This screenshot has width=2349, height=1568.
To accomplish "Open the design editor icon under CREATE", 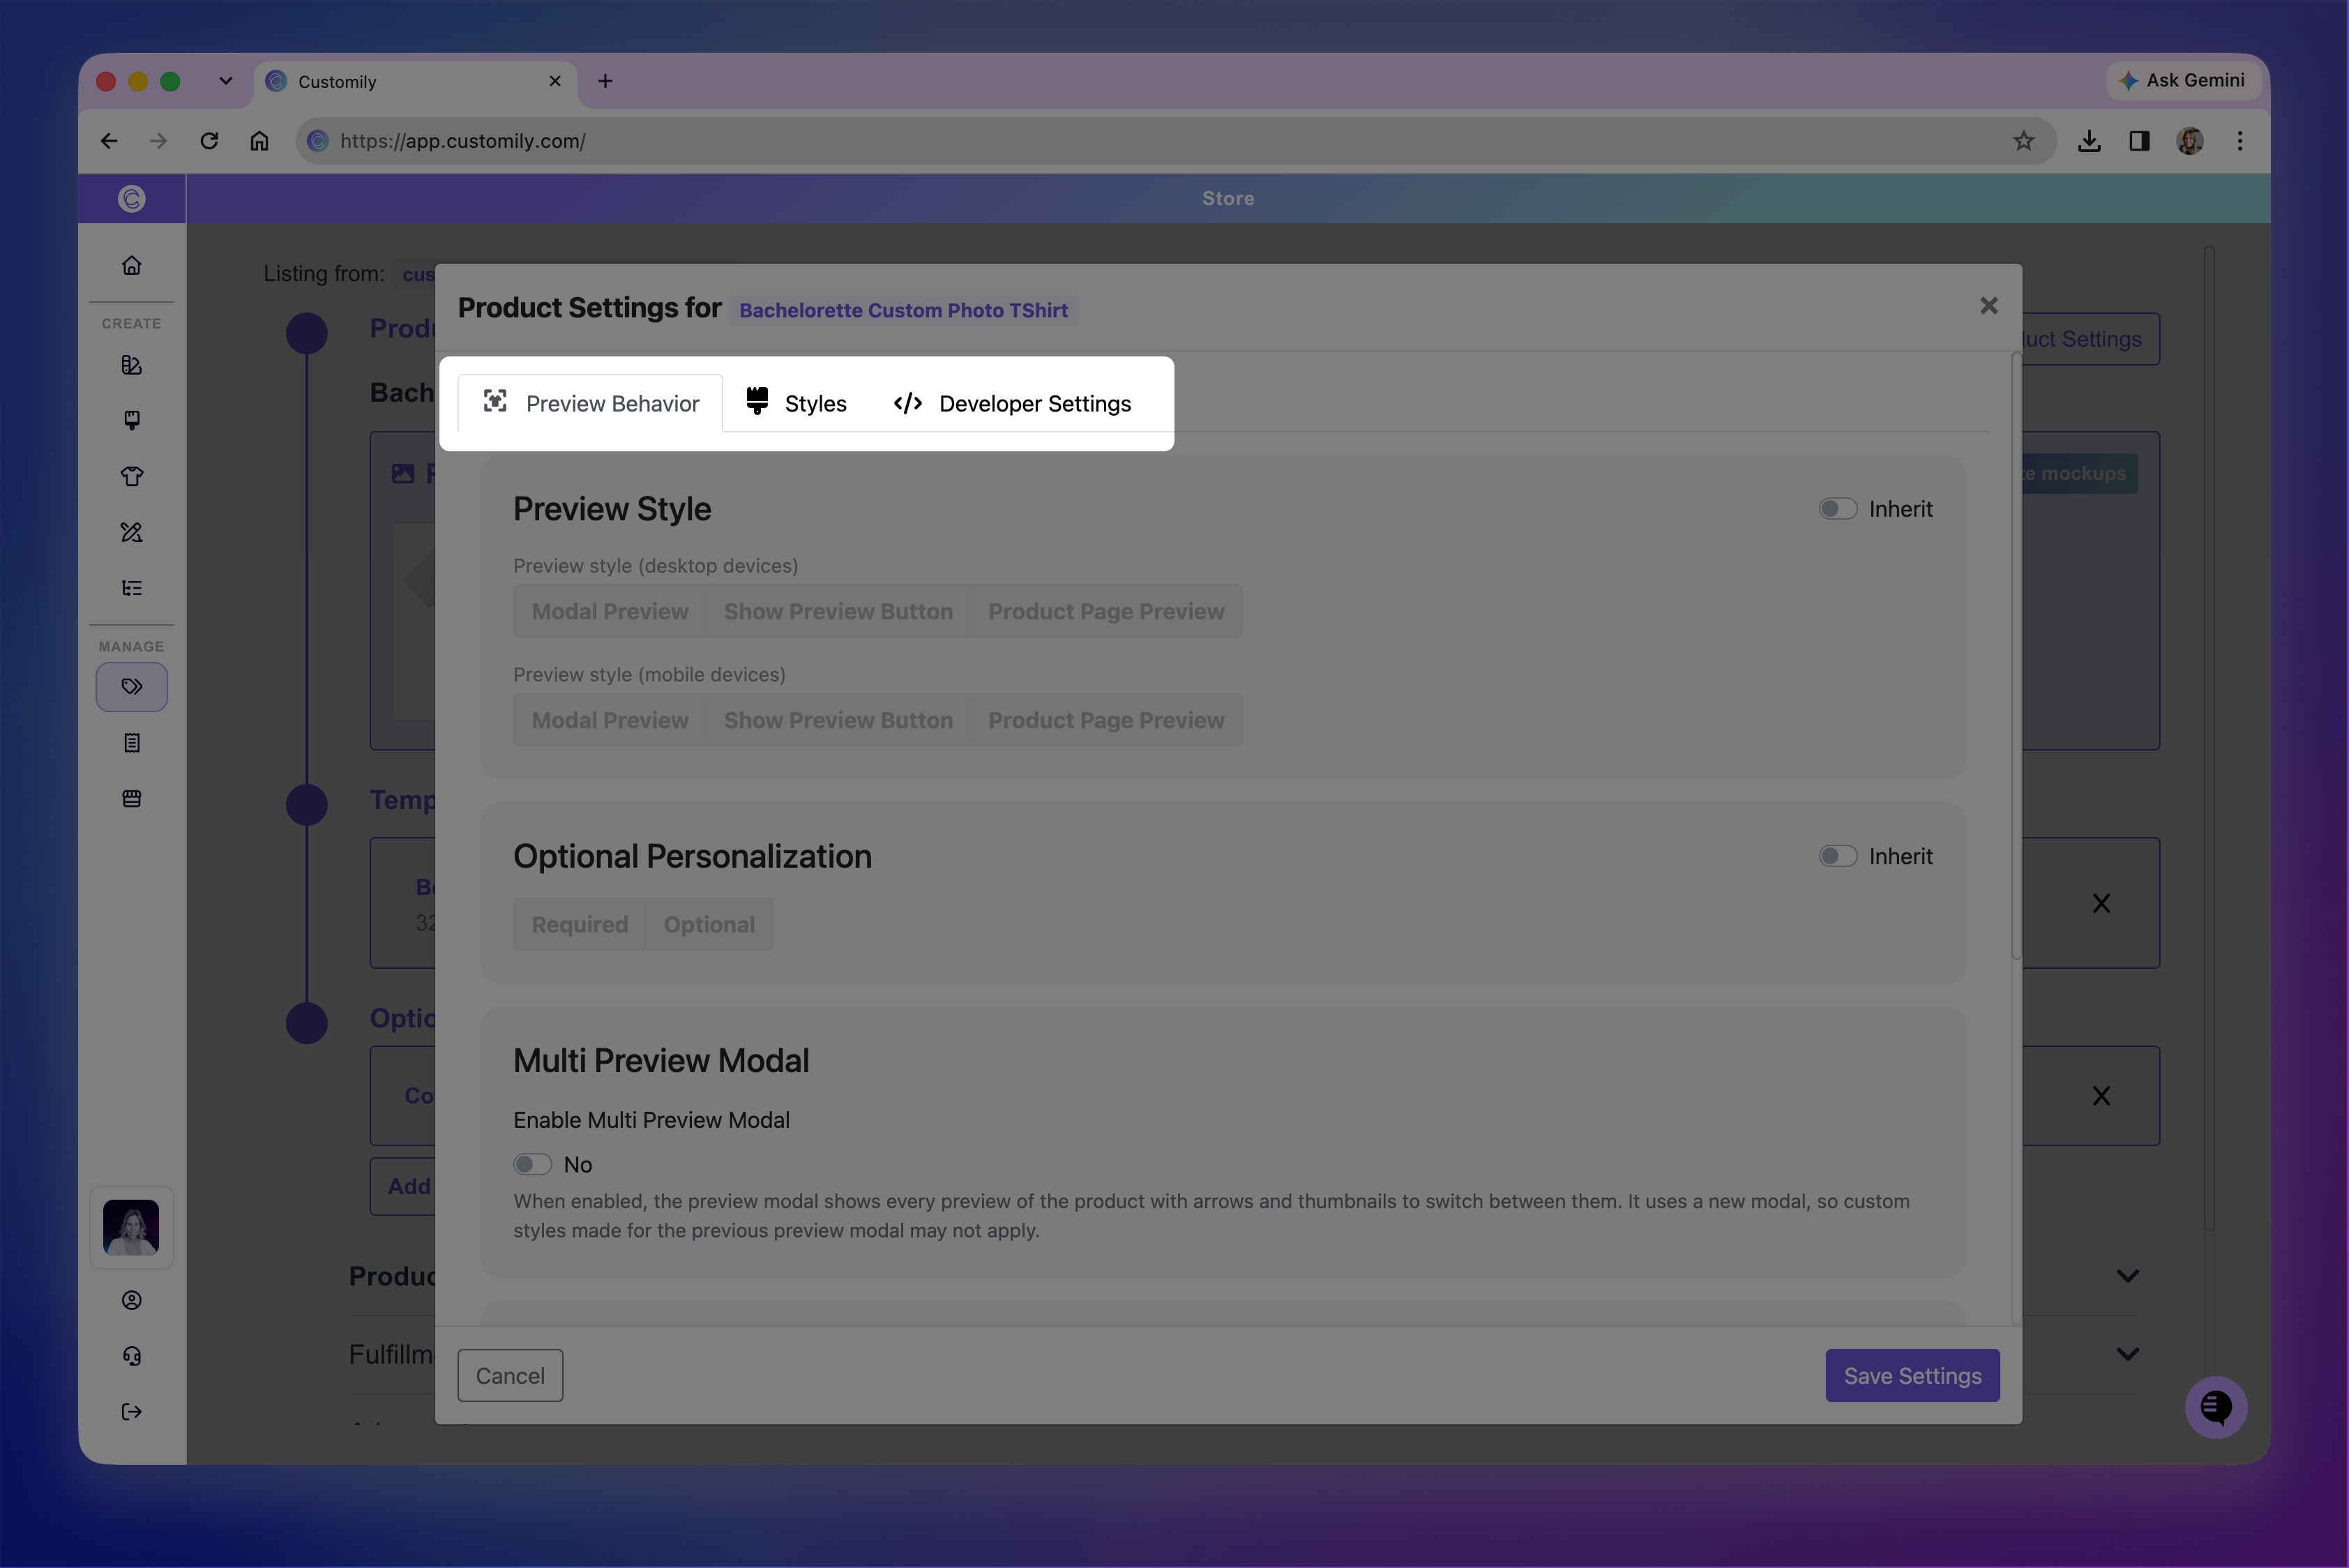I will tap(131, 365).
